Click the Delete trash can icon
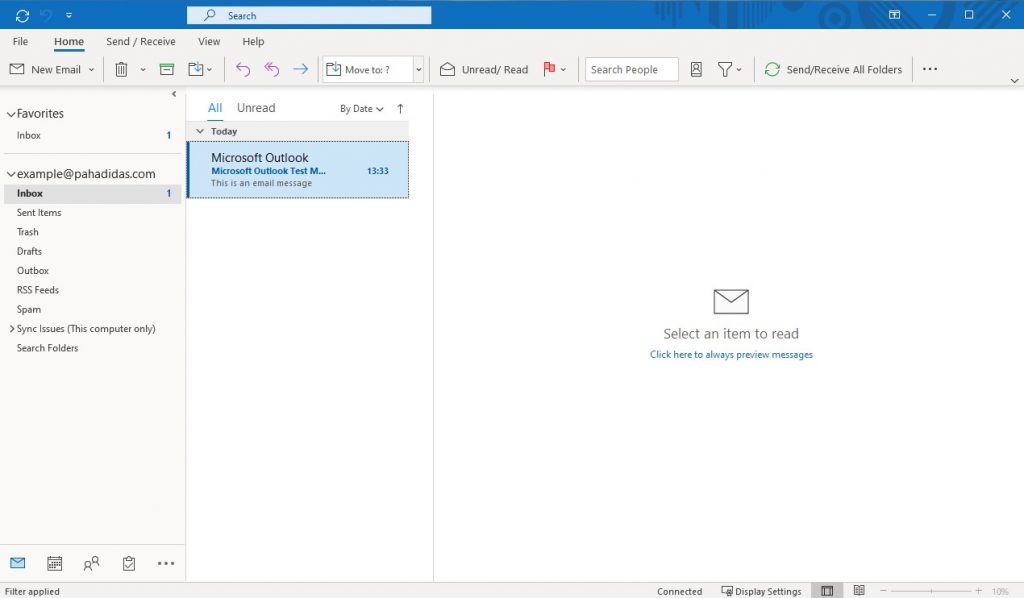1024x598 pixels. (121, 70)
